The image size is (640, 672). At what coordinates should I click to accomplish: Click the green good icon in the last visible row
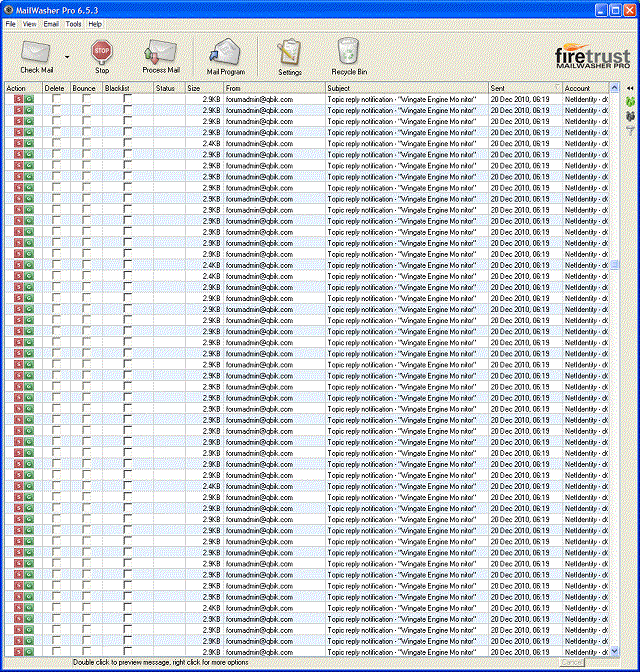click(x=29, y=652)
